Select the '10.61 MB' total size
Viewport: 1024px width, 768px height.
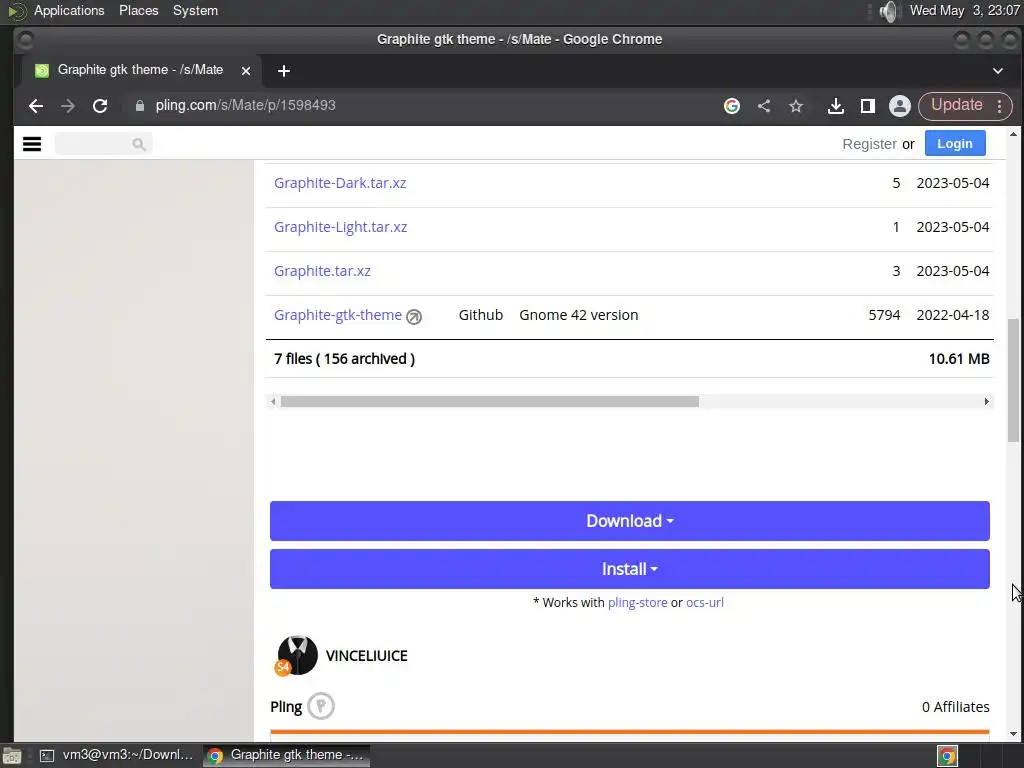point(959,359)
